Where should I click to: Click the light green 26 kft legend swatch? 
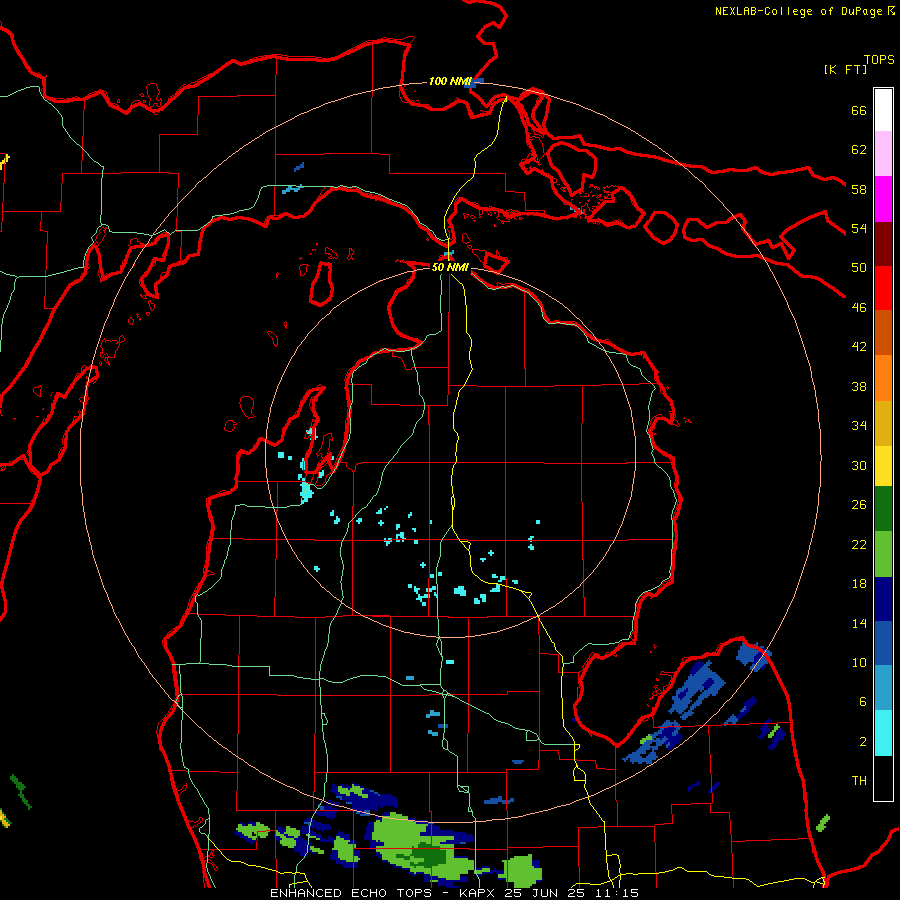click(883, 554)
